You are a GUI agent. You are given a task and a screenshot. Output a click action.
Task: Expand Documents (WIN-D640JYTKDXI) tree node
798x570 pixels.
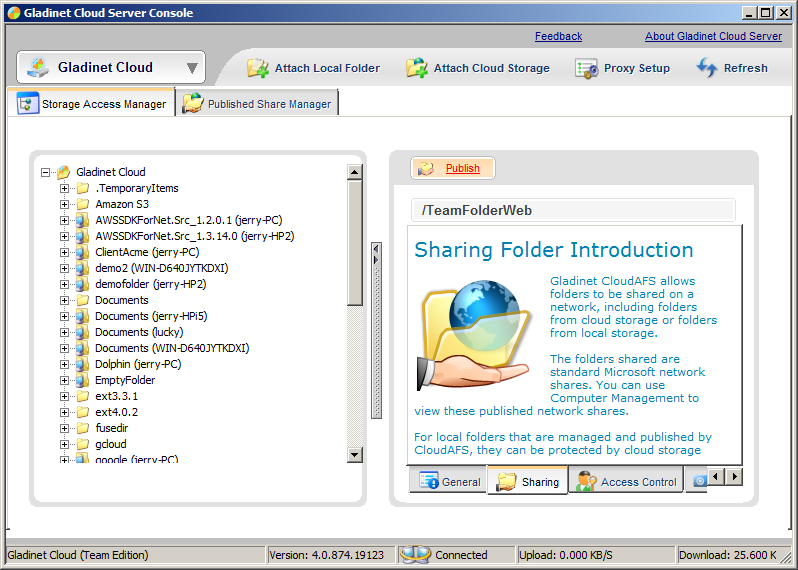[64, 349]
